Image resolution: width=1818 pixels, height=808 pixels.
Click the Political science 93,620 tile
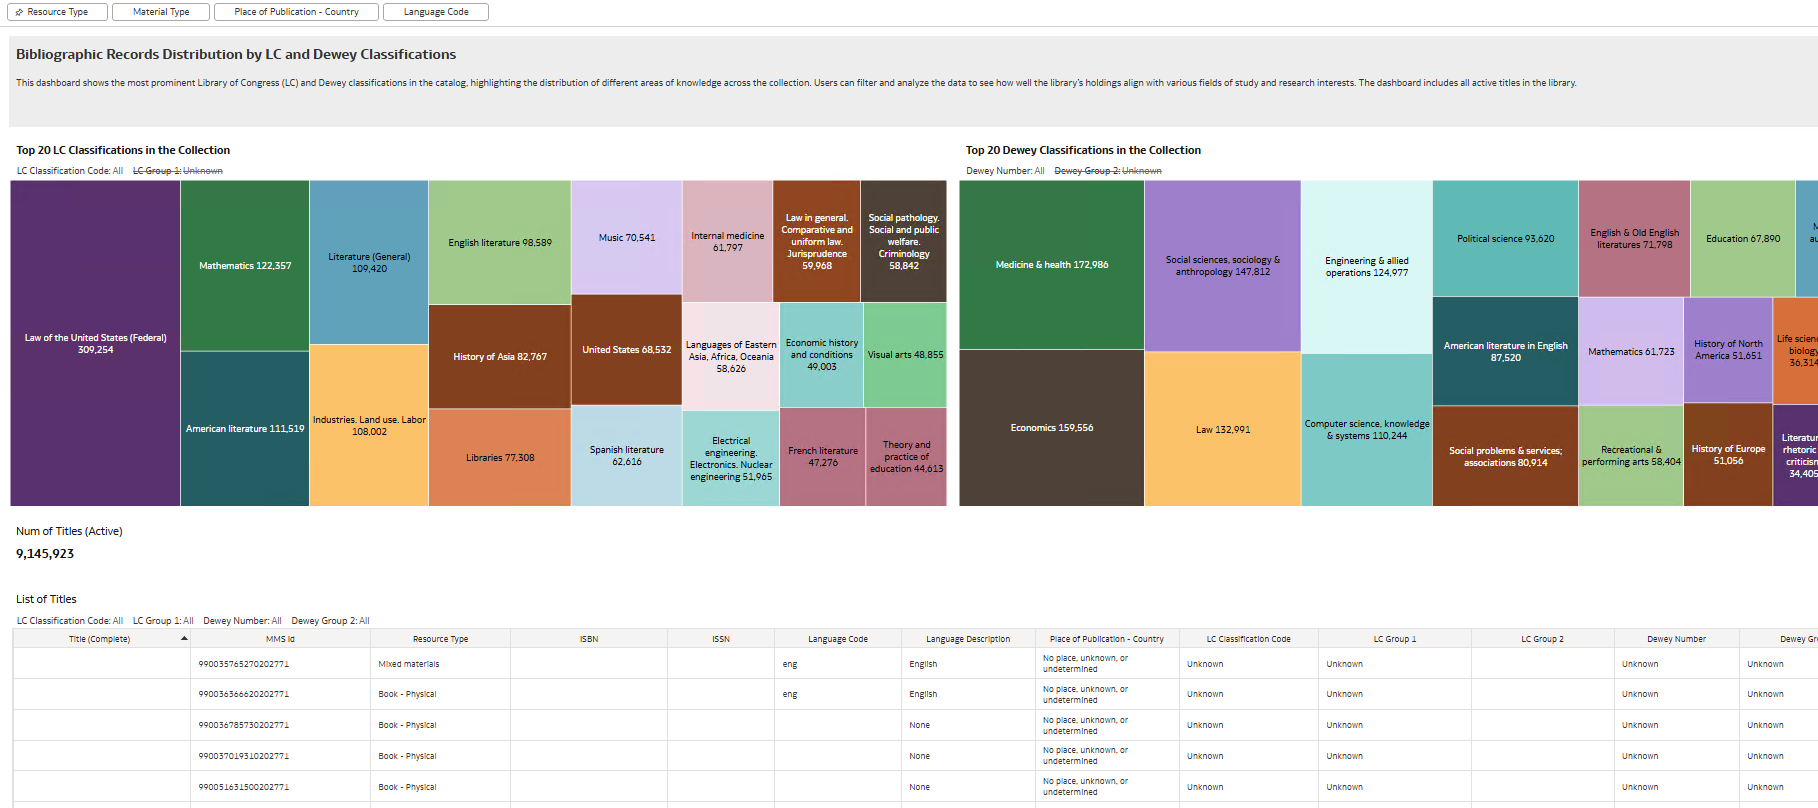click(1505, 238)
